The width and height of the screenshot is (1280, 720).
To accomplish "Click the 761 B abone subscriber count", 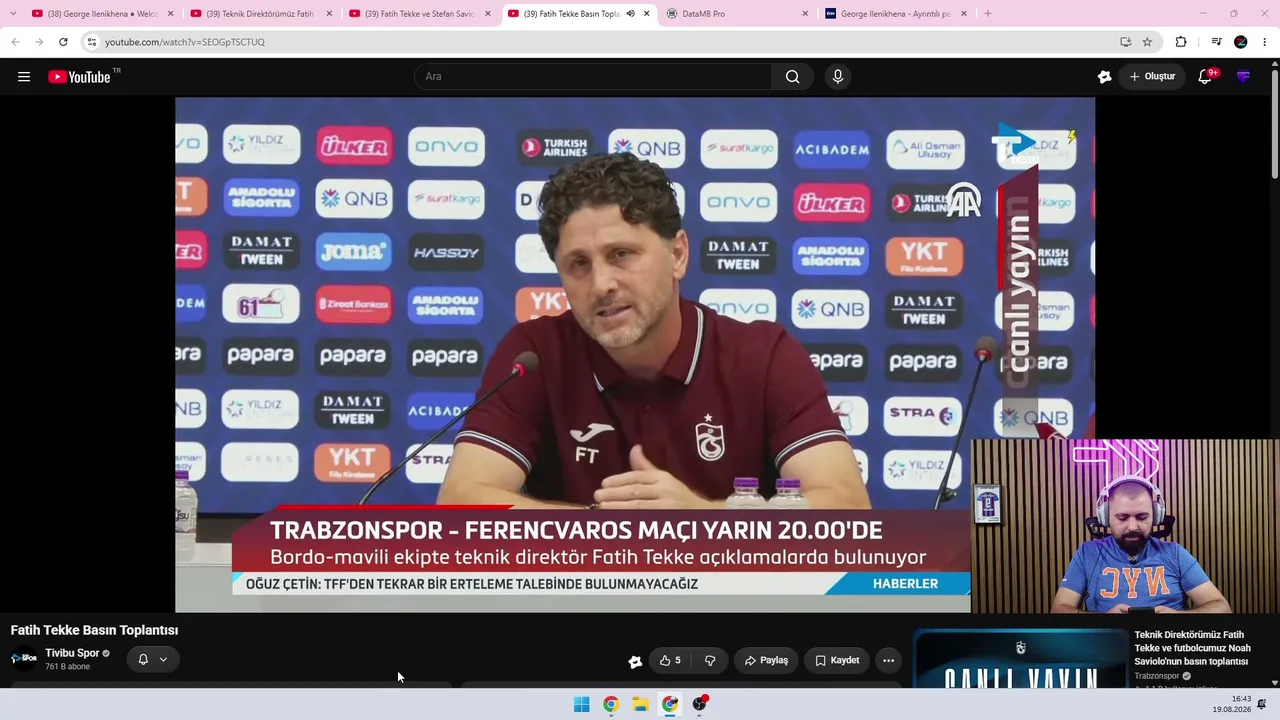I will pyautogui.click(x=67, y=667).
